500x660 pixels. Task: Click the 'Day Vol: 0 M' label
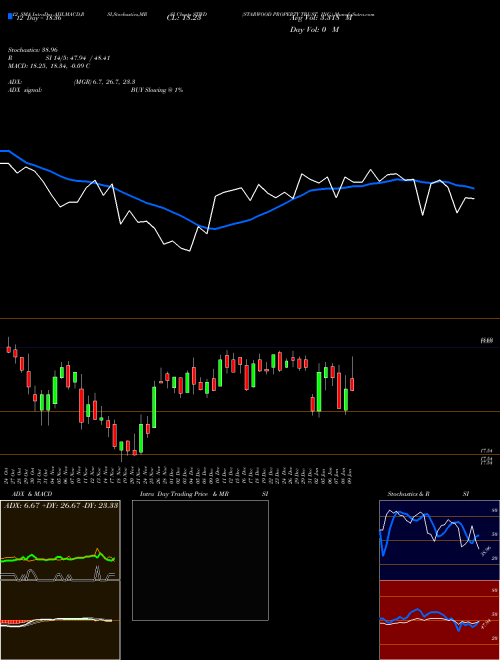pyautogui.click(x=314, y=30)
